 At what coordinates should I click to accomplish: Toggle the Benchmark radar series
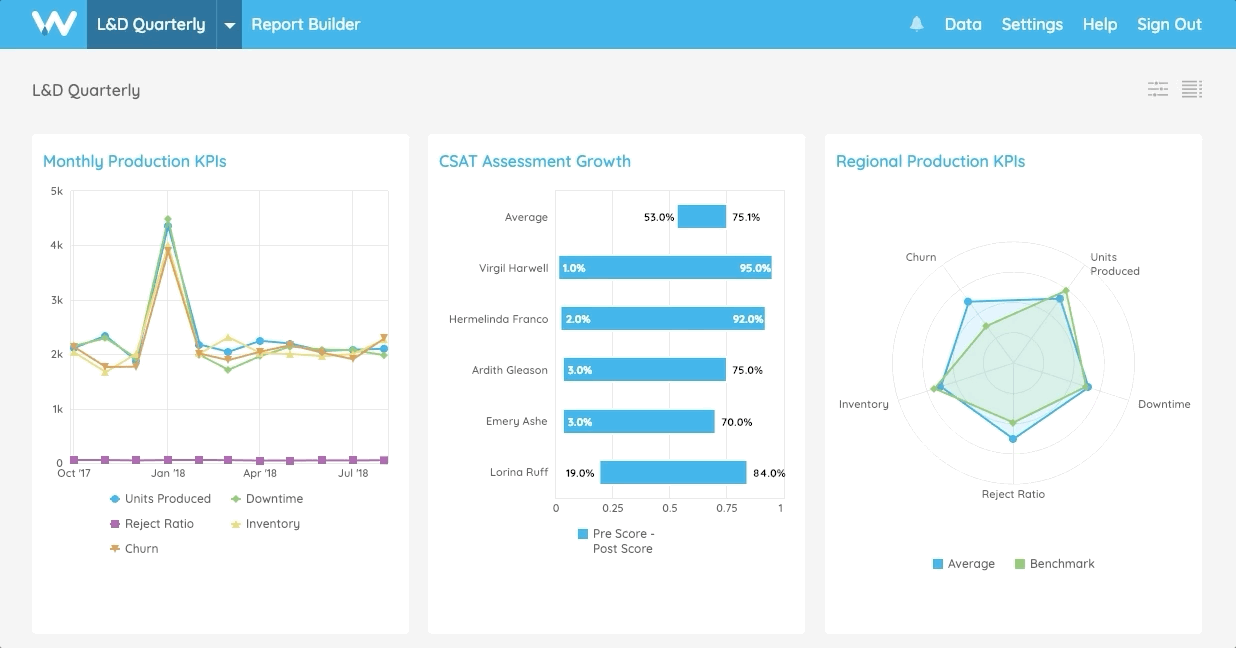[x=1064, y=563]
